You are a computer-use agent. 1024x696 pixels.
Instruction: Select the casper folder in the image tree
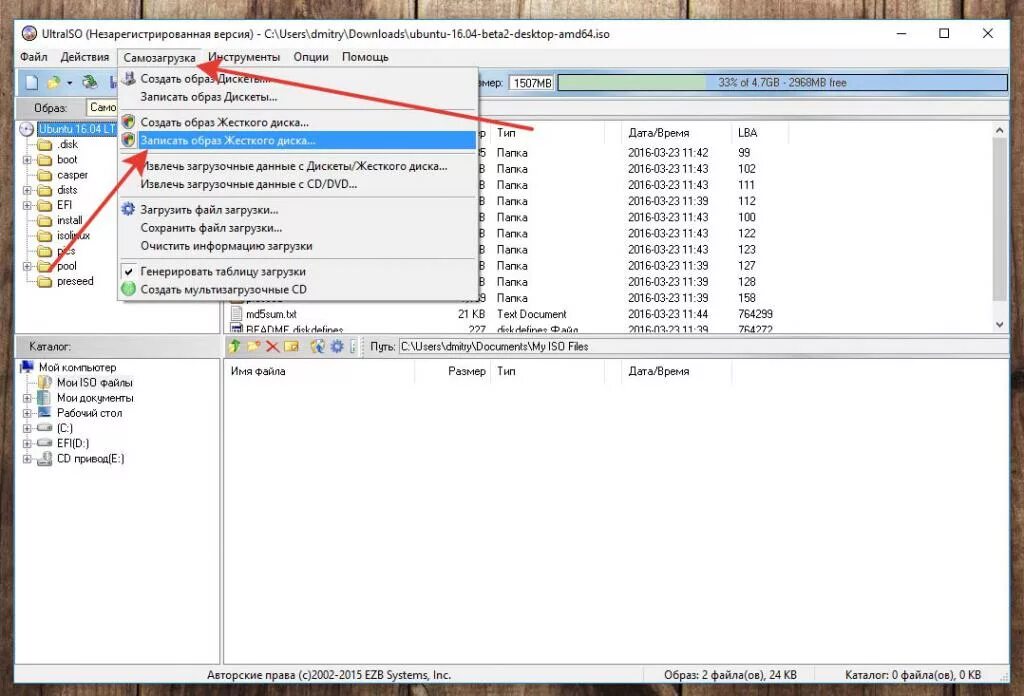pos(72,175)
